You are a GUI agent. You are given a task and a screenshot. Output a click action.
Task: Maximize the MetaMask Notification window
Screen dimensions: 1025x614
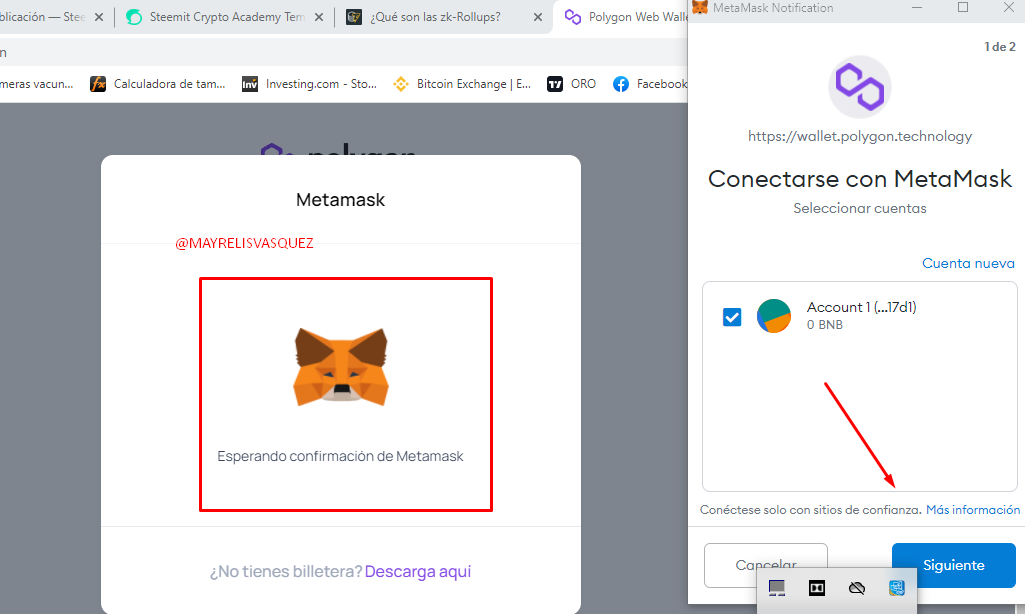(962, 7)
